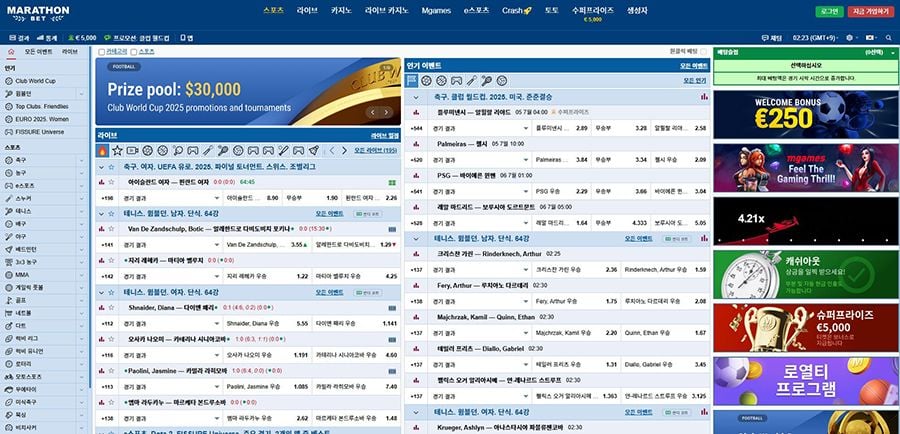Select the fire hot-events icon in live filter
Image resolution: width=900 pixels, height=434 pixels.
[103, 151]
